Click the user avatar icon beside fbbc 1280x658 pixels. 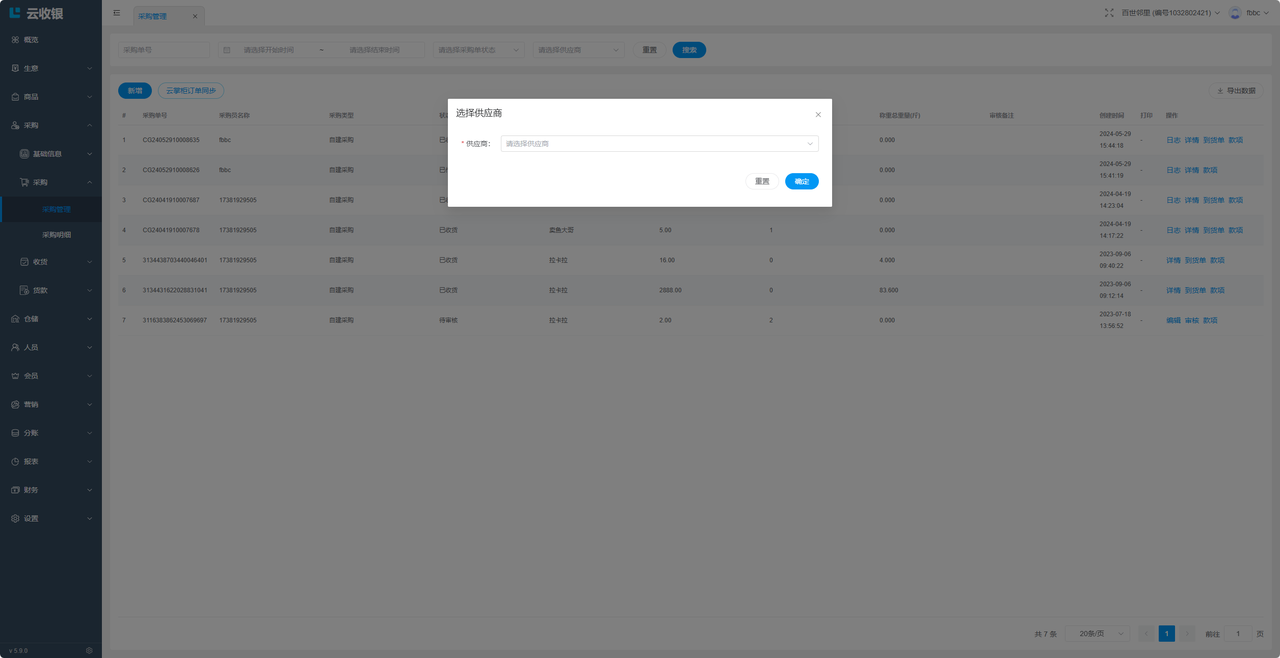point(1235,13)
